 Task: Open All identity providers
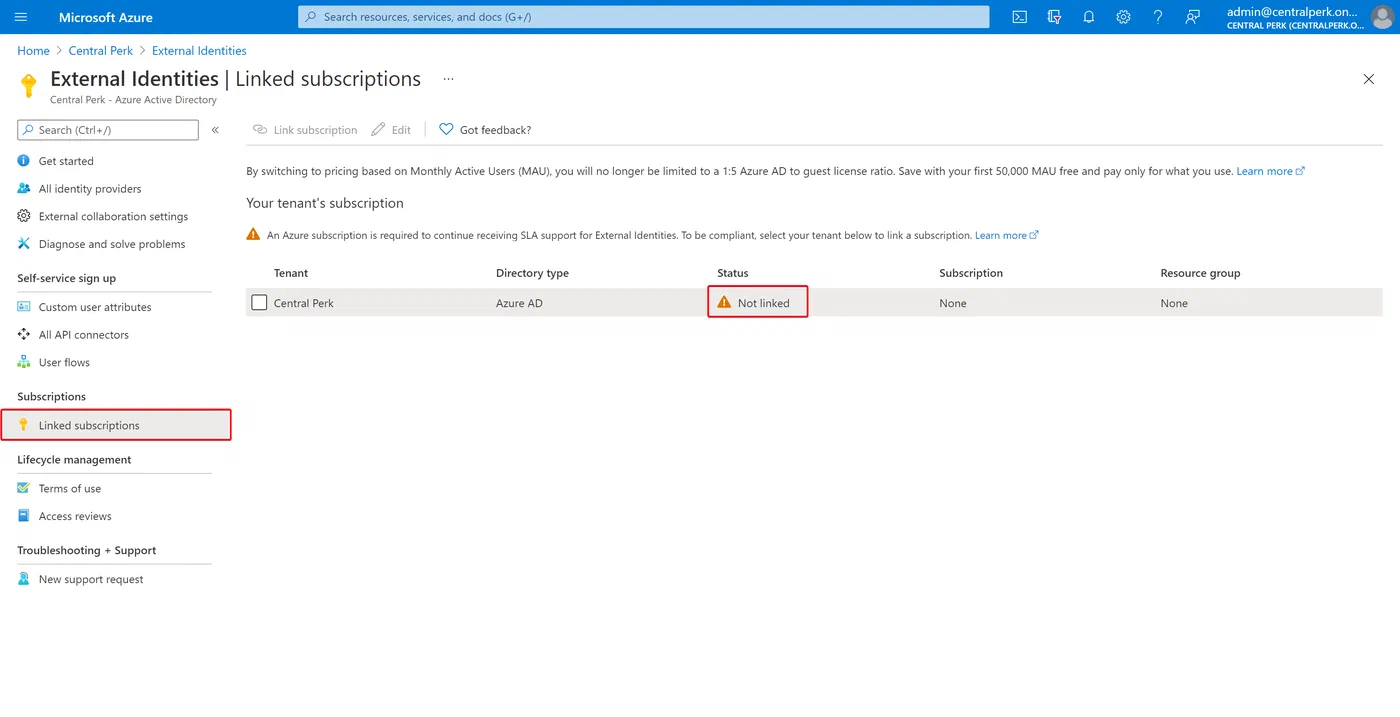tap(90, 189)
